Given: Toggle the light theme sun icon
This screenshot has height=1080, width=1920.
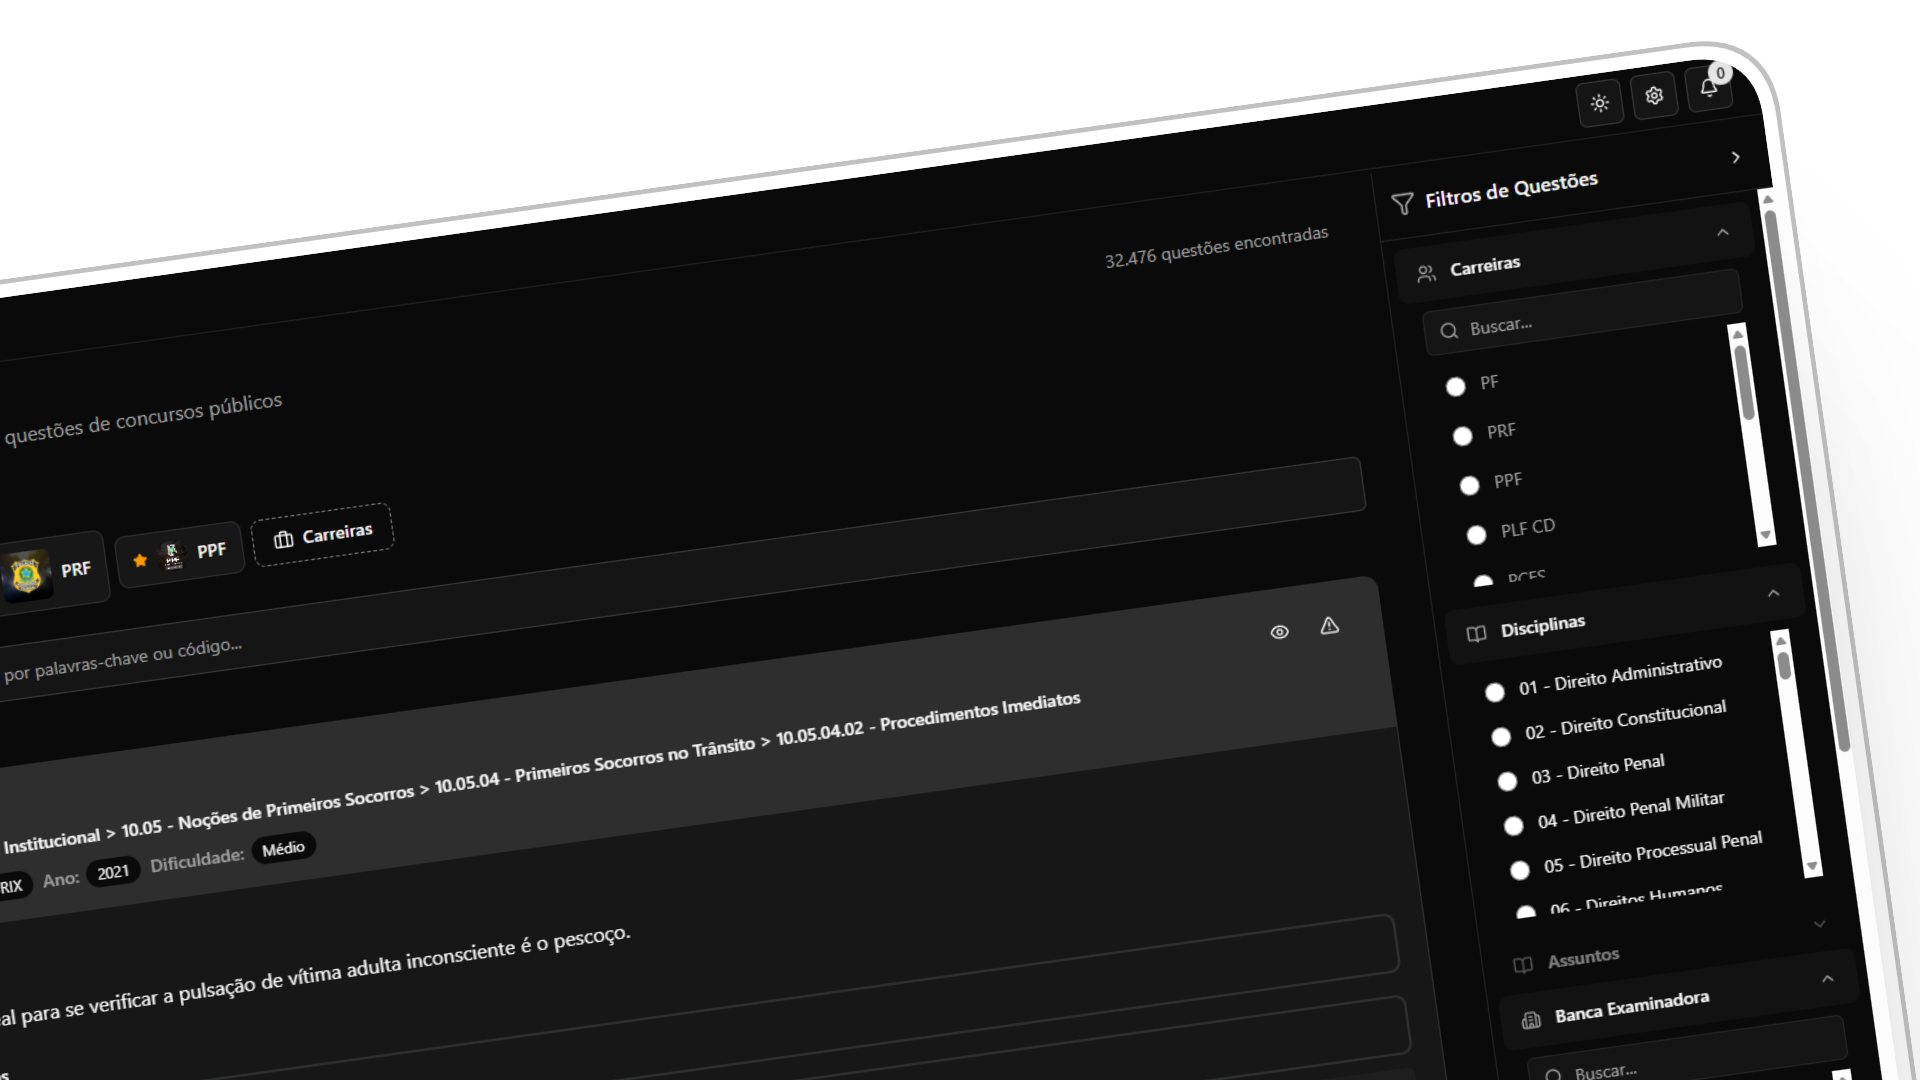Looking at the screenshot, I should (1599, 104).
